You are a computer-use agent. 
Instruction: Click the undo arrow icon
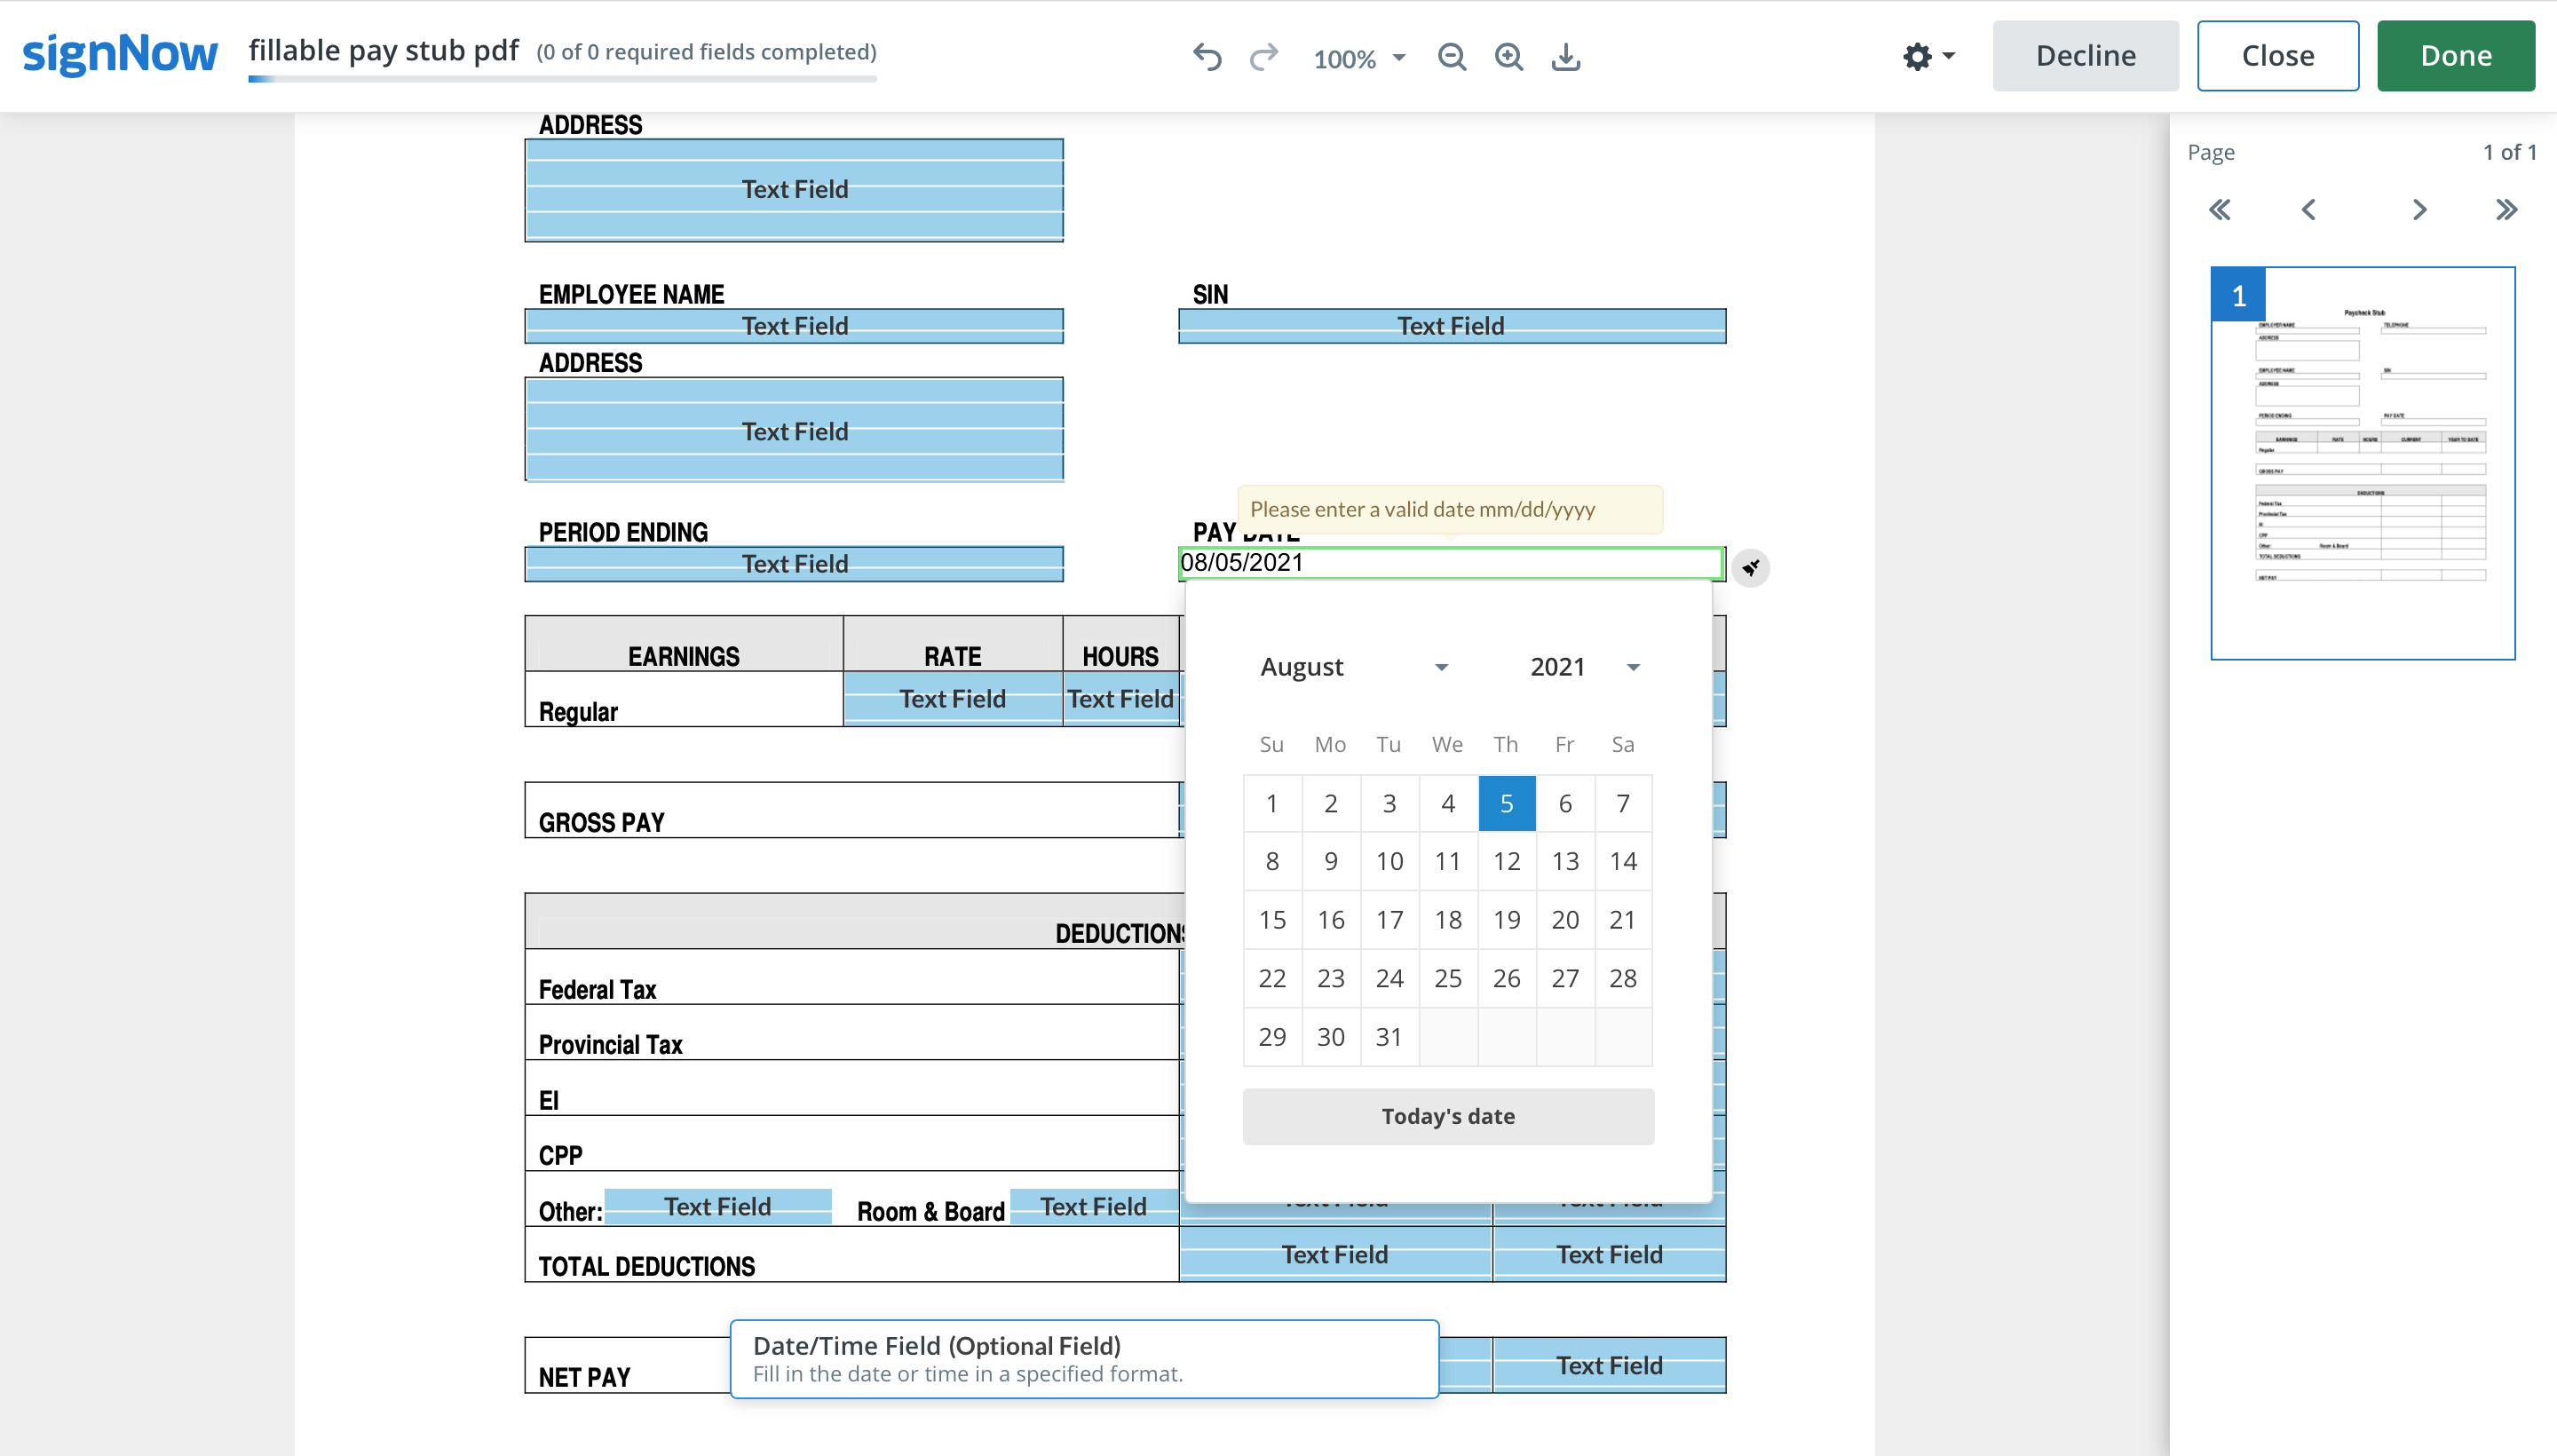pyautogui.click(x=1207, y=57)
